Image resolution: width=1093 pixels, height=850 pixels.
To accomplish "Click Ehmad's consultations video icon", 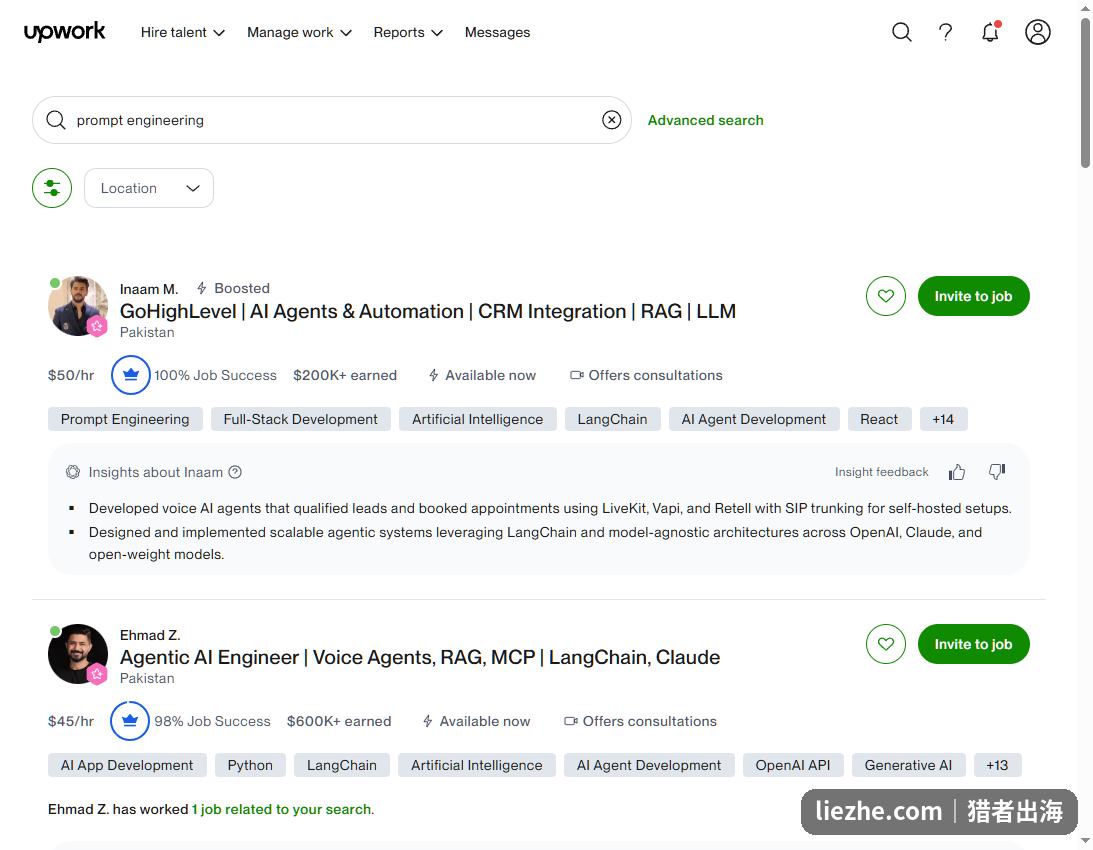I will (x=570, y=721).
